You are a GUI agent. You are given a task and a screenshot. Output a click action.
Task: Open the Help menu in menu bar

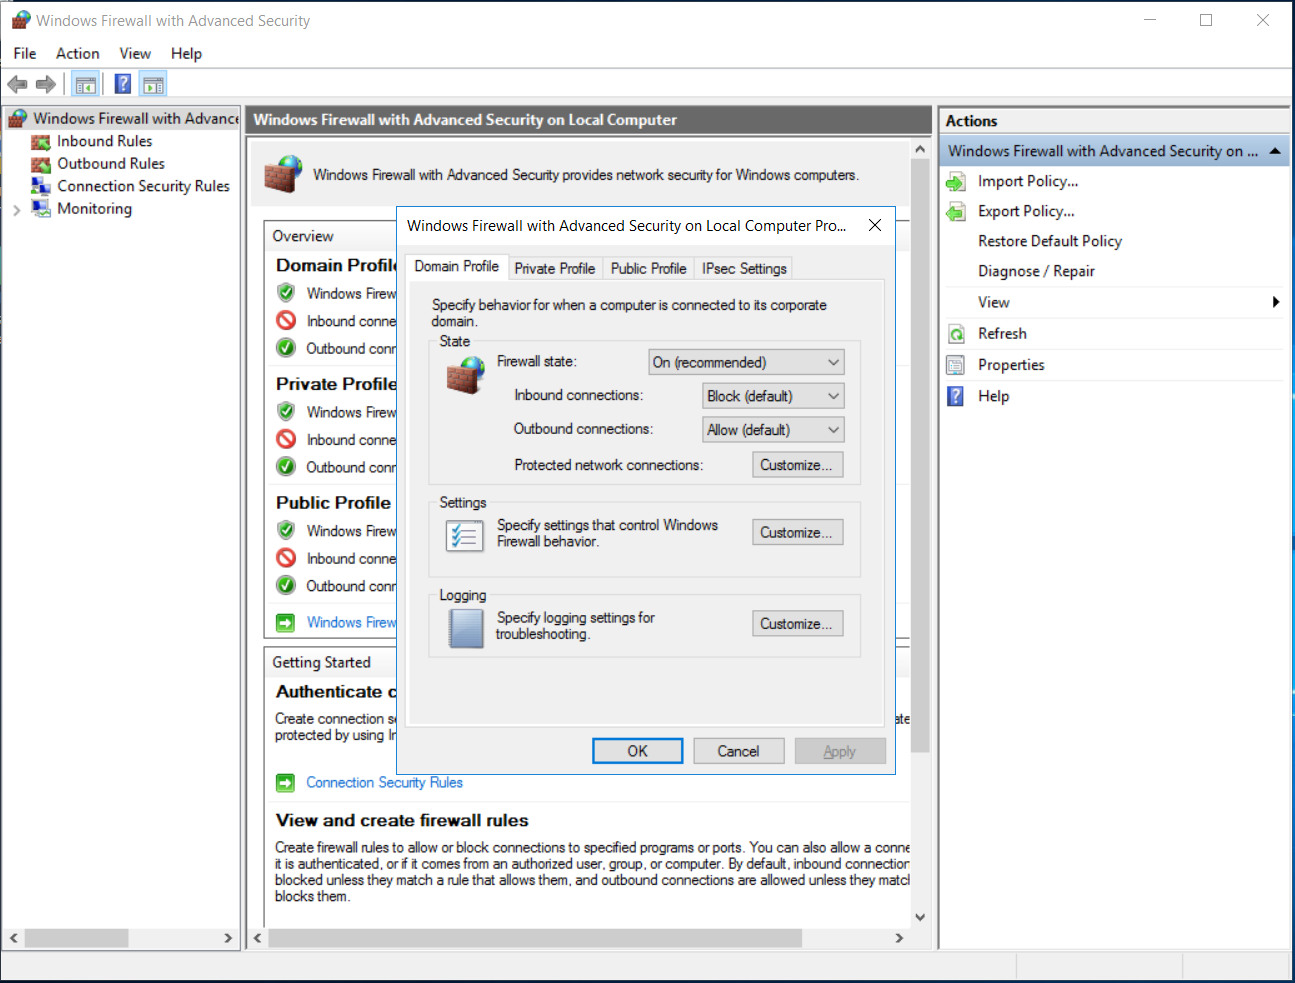coord(186,54)
